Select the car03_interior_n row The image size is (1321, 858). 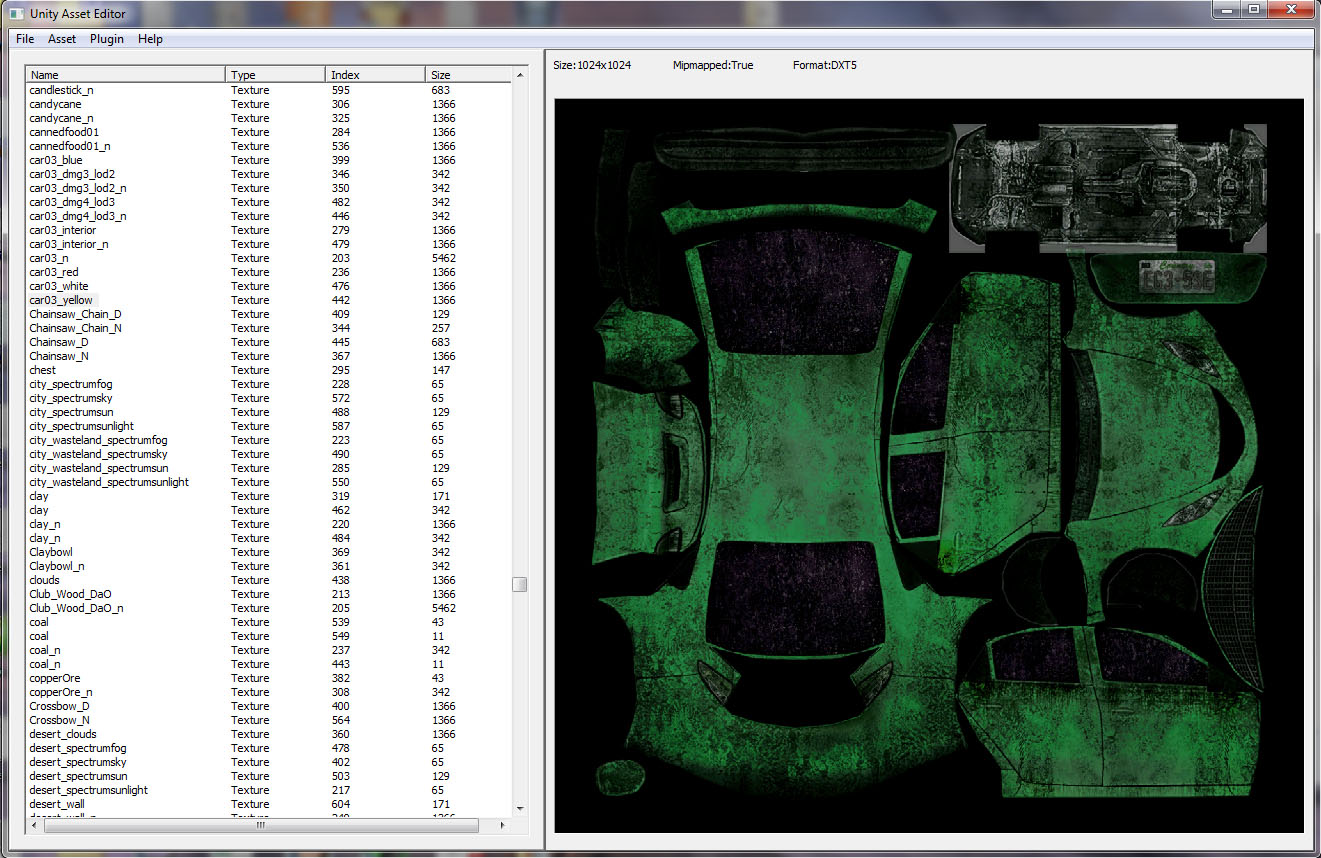[268, 244]
